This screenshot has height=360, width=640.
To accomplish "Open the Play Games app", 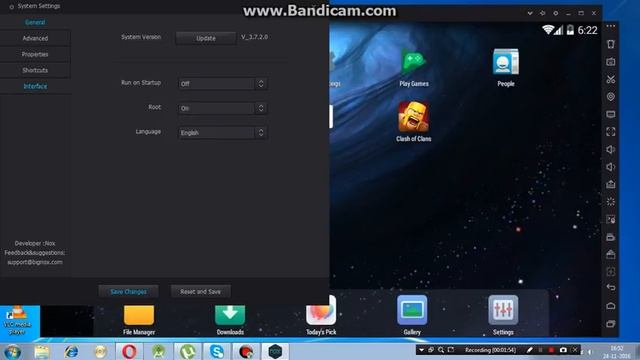I will click(413, 68).
